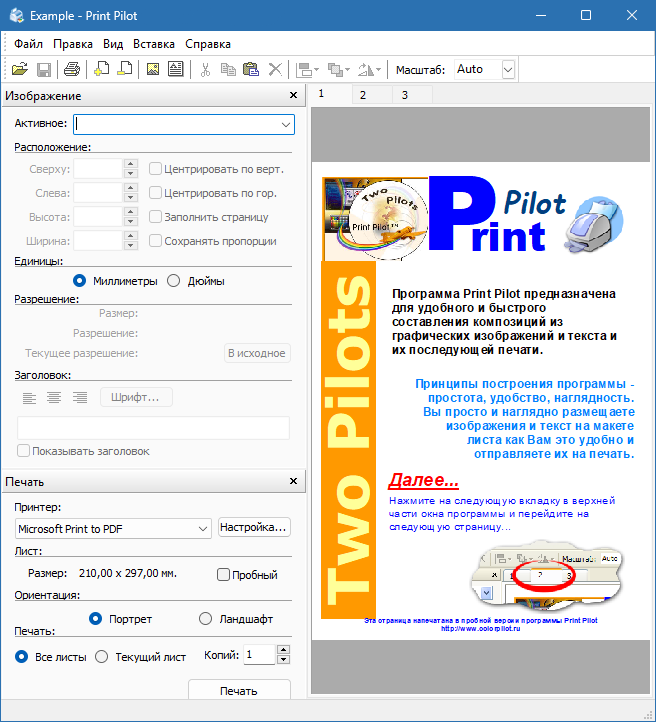Viewport: 656px width, 722px height.
Task: Toggle Центрировать по верт. checkbox
Action: 155,169
